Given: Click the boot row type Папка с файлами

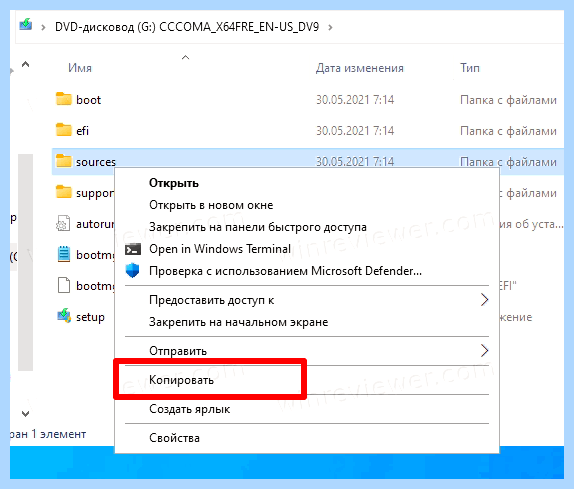Looking at the screenshot, I should click(508, 100).
